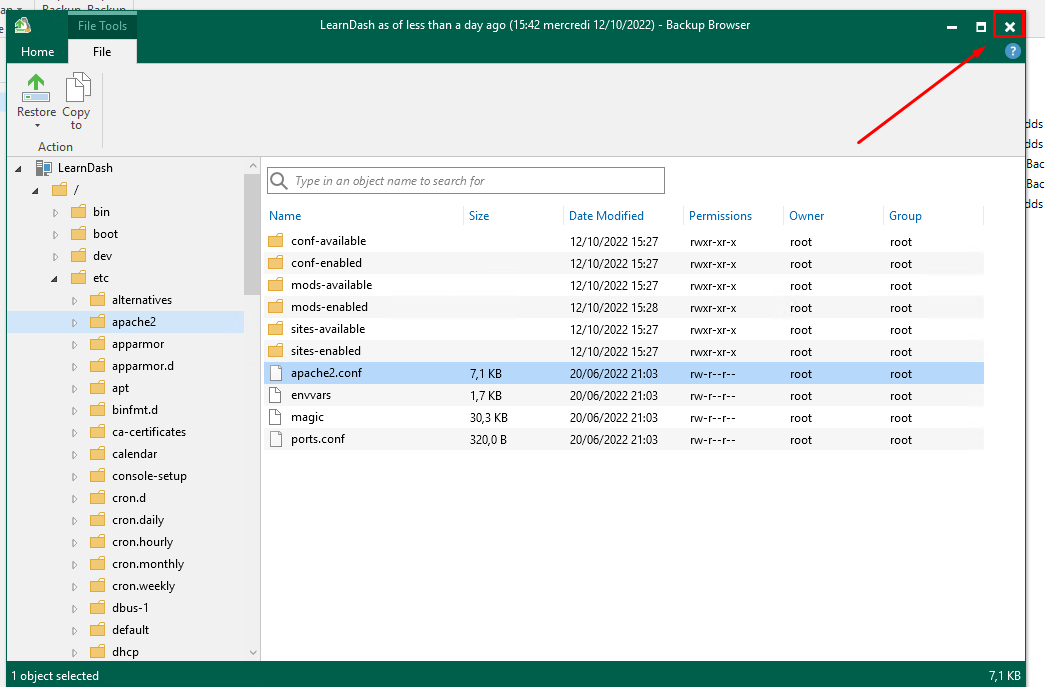Click the magic file icon
1045x687 pixels.
(275, 417)
